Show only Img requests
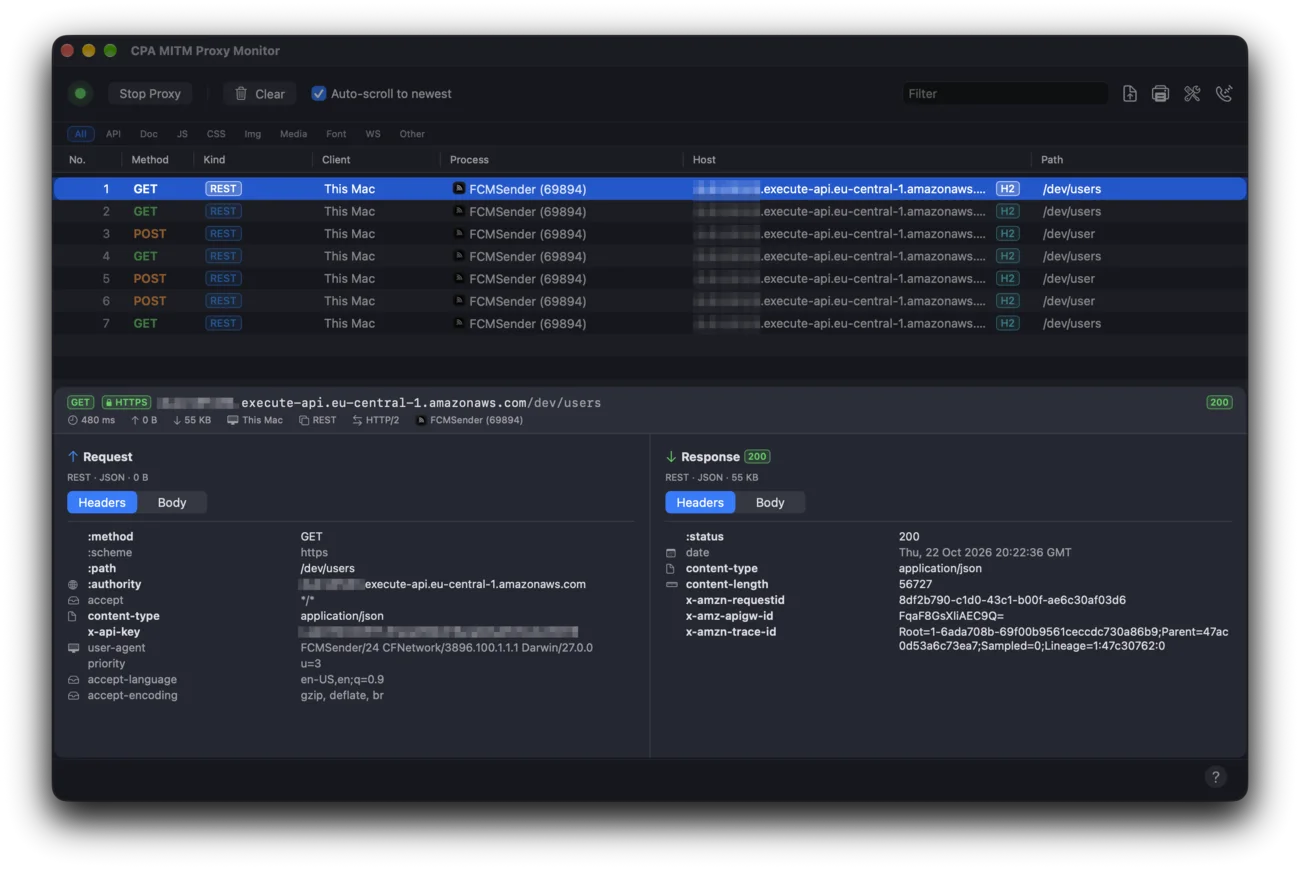The image size is (1300, 870). click(x=253, y=134)
